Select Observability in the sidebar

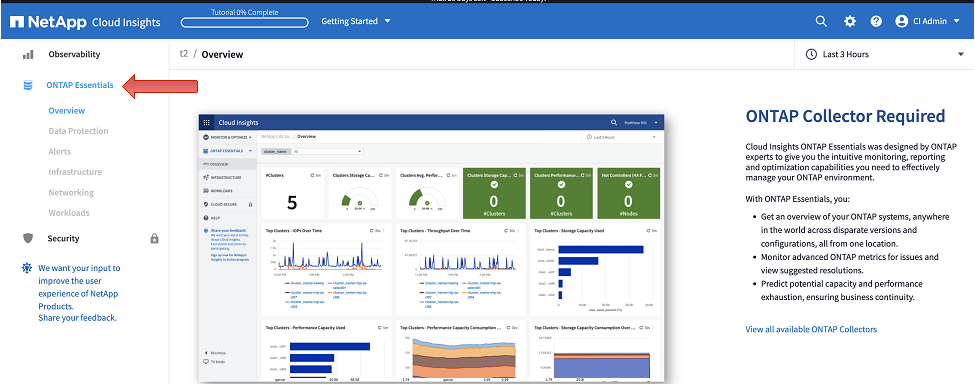(x=74, y=55)
